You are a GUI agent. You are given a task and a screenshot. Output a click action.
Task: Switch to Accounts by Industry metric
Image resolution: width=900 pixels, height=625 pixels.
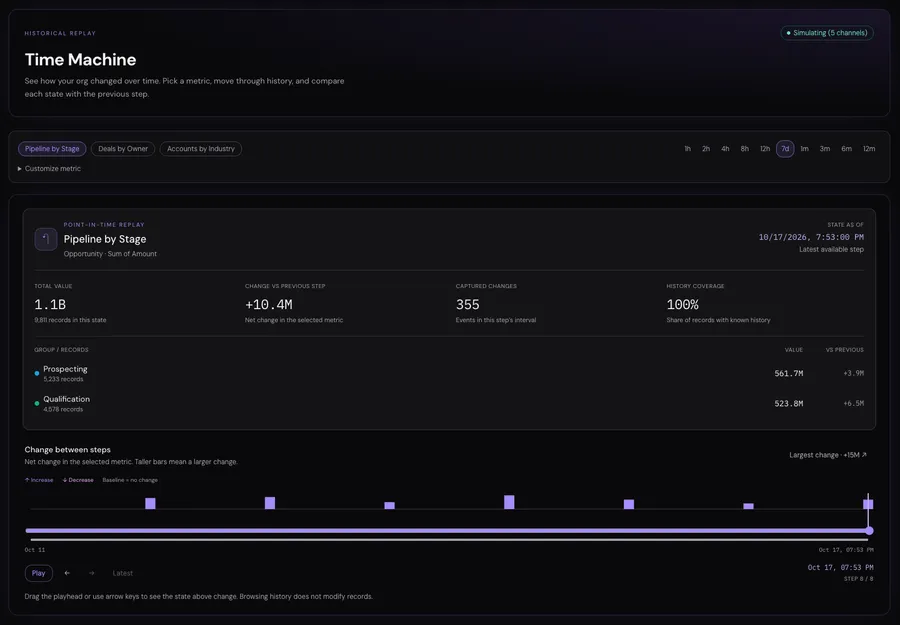point(201,149)
